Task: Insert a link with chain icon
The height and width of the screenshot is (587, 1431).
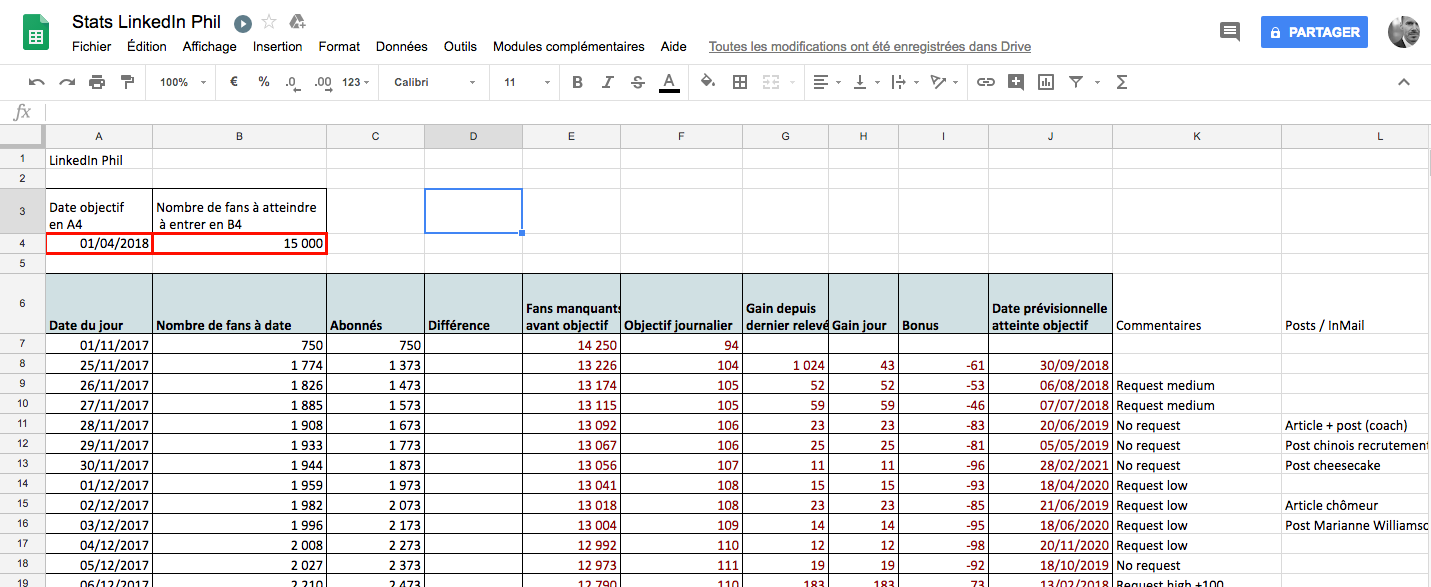Action: 986,82
